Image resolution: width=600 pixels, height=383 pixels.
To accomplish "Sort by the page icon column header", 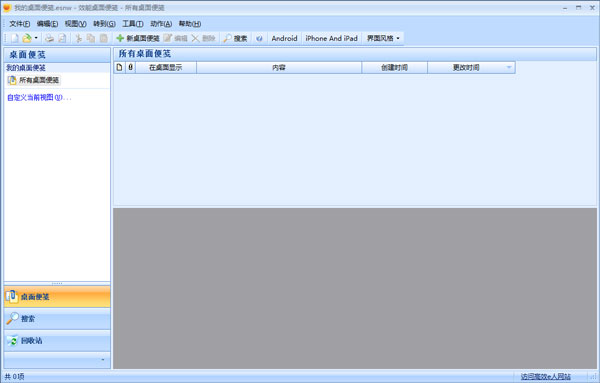I will [x=119, y=67].
